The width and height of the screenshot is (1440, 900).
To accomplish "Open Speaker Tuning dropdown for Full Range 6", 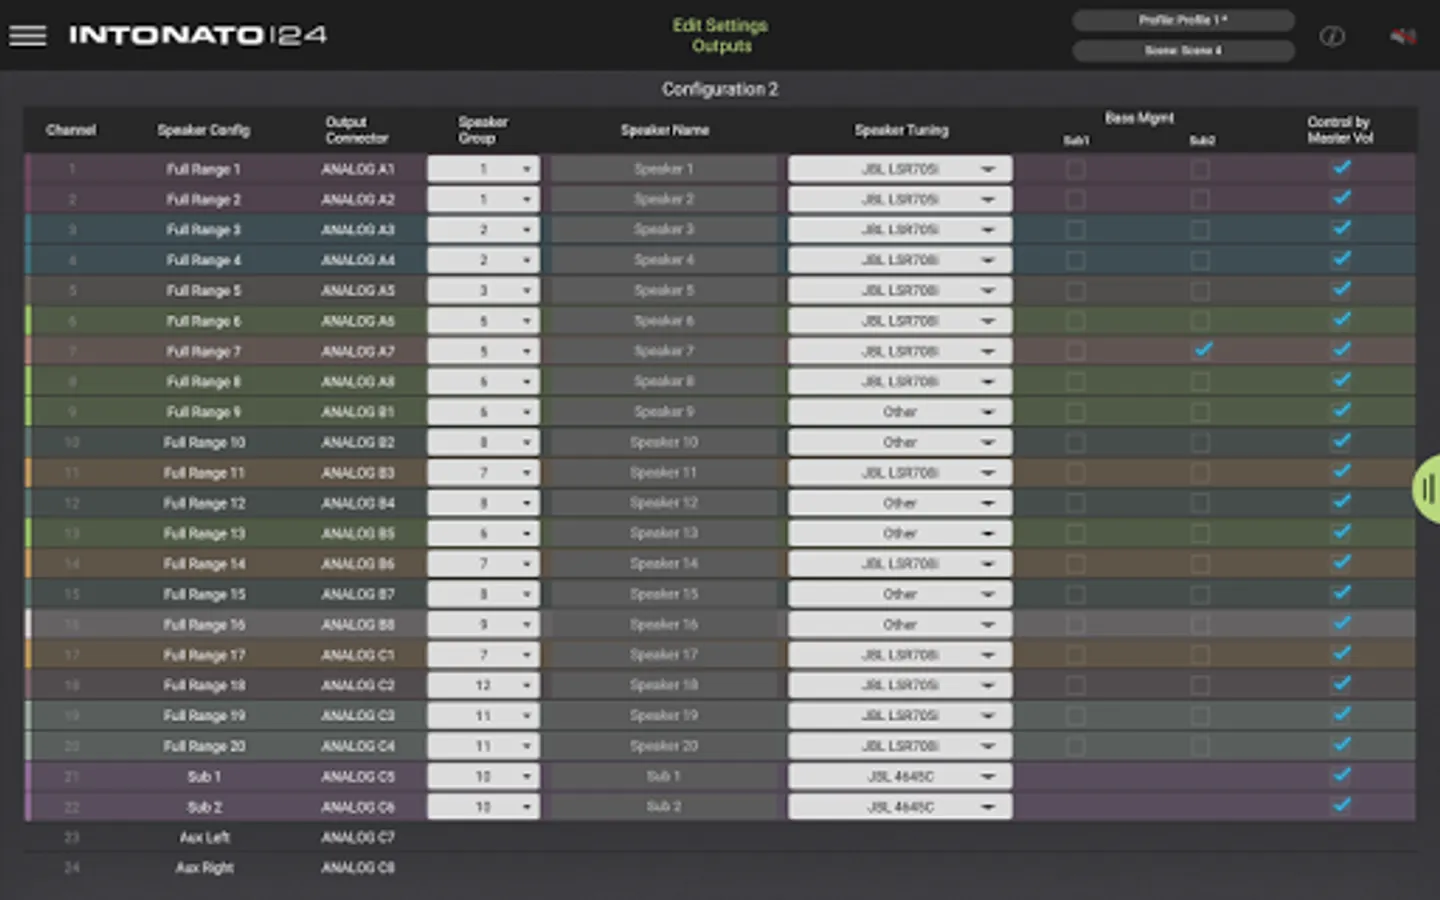I will coord(900,321).
